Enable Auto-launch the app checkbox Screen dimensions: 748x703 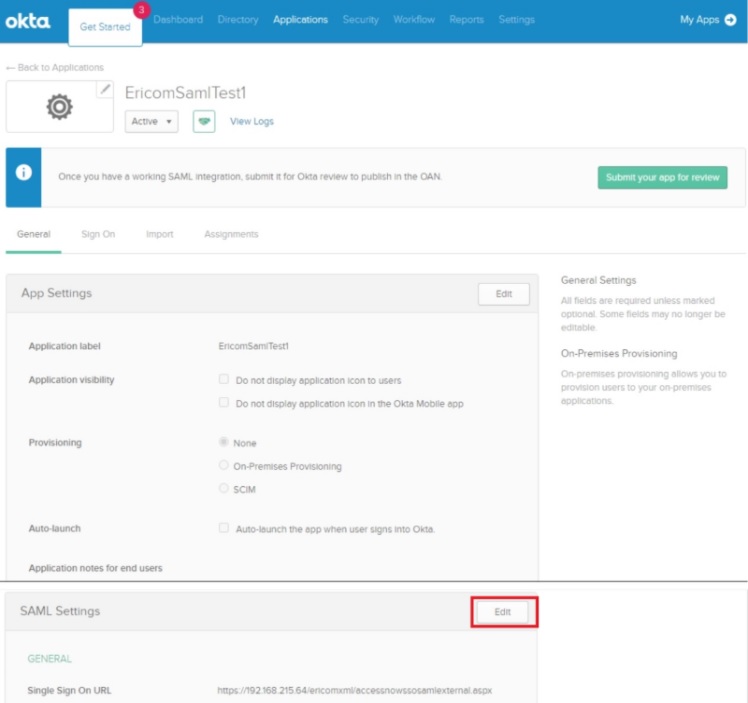click(x=224, y=528)
